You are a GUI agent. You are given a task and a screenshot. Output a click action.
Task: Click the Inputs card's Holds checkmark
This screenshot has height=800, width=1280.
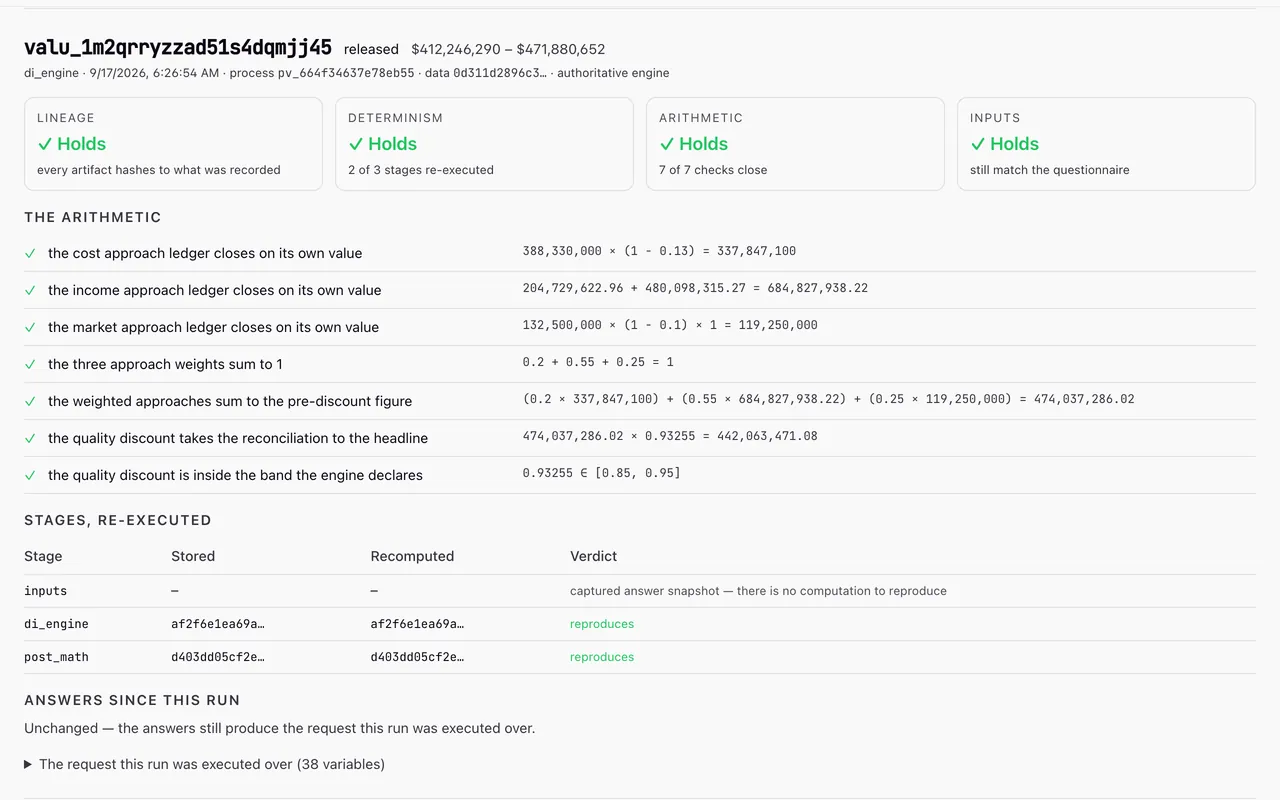click(978, 144)
